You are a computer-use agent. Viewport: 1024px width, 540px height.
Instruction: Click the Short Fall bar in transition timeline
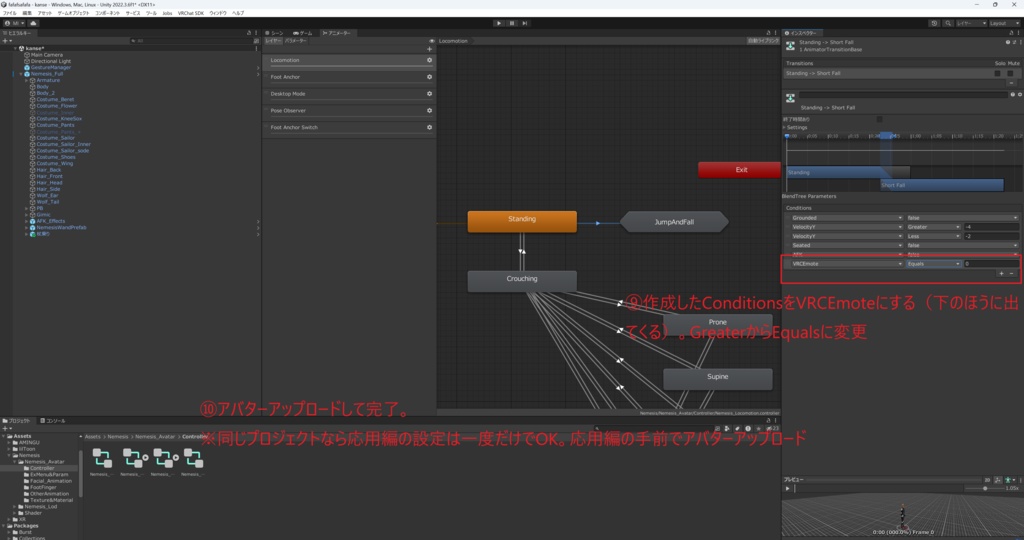pos(942,185)
